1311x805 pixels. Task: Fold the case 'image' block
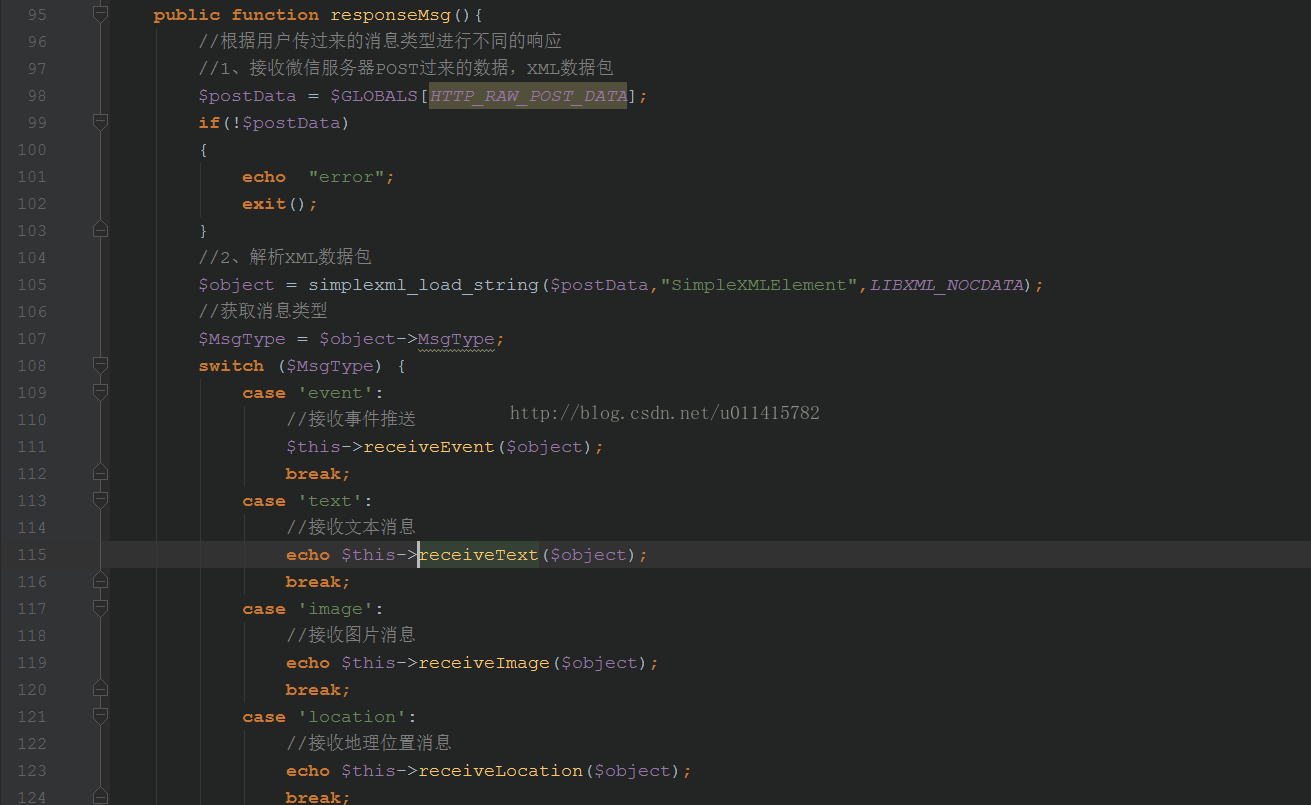(x=100, y=608)
